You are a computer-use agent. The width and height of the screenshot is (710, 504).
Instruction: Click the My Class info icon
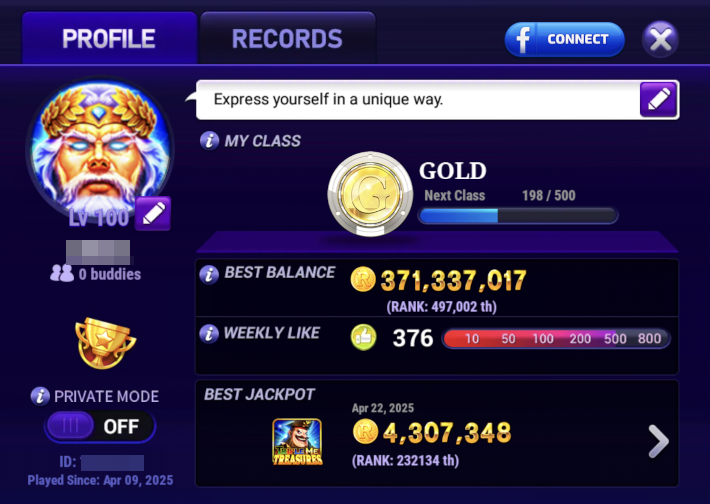click(209, 141)
